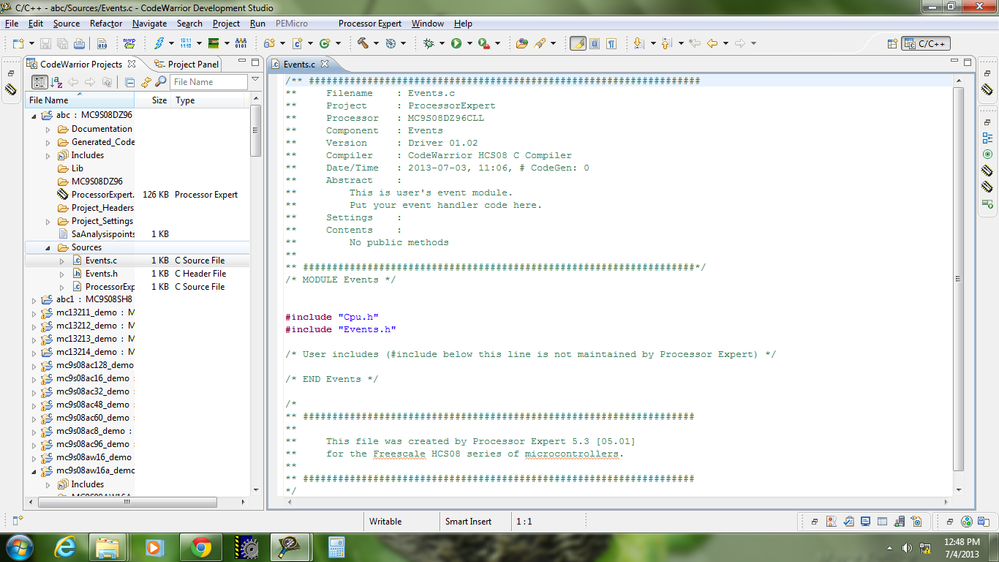
Task: Collapse the abc : MC9S08DZ96 project
Action: (34, 116)
